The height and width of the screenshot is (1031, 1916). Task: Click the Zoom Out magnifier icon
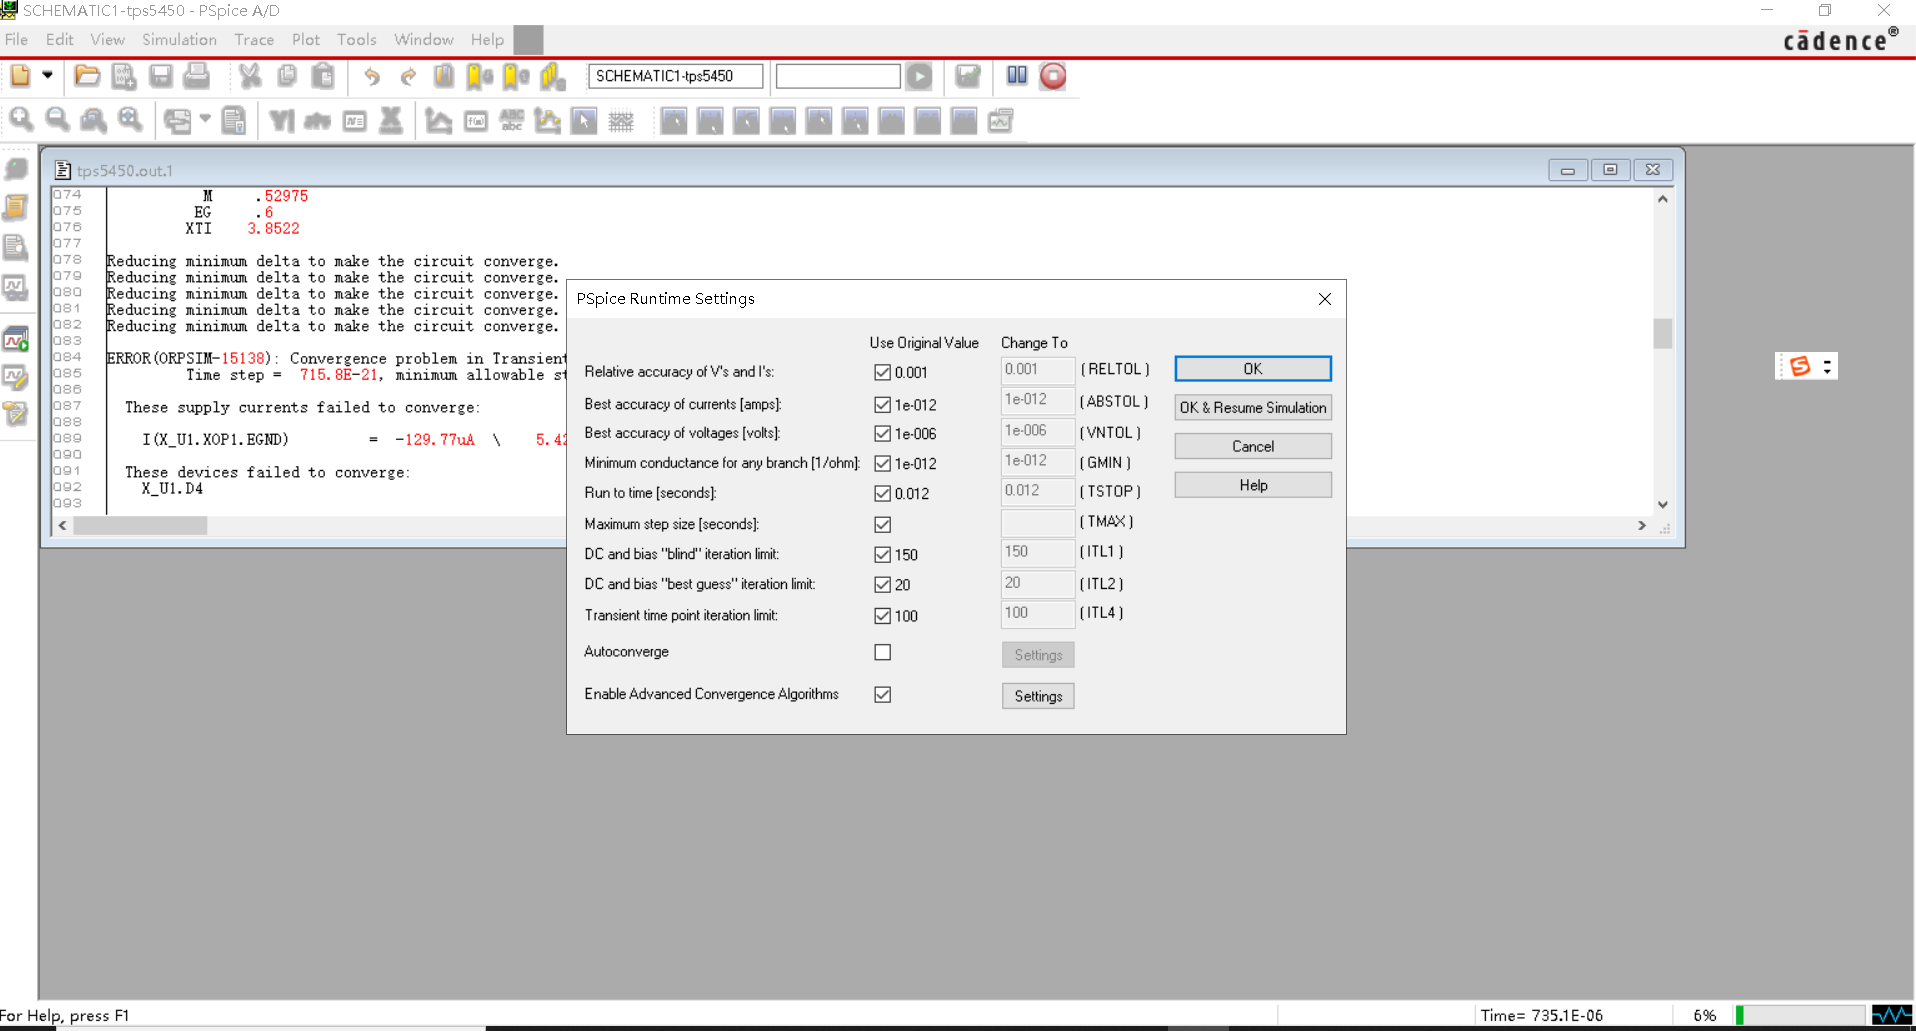click(58, 121)
